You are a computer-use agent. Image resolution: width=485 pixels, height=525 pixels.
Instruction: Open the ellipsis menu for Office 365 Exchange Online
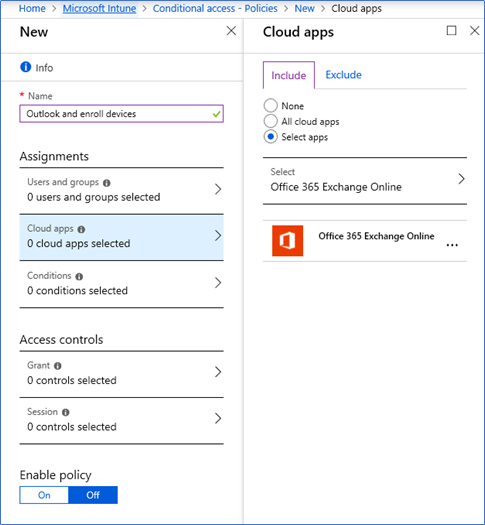(452, 245)
